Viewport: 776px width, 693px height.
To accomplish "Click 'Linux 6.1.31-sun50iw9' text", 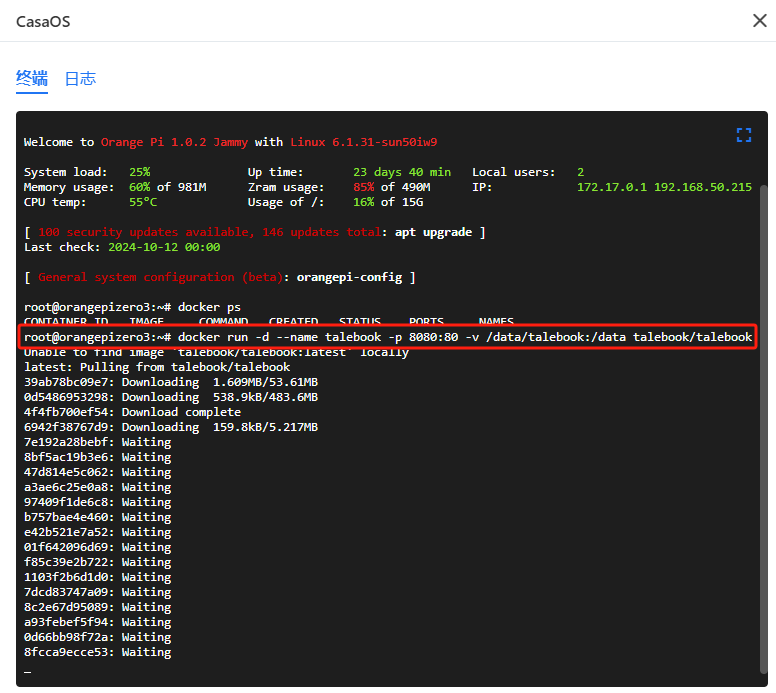I will [x=364, y=142].
